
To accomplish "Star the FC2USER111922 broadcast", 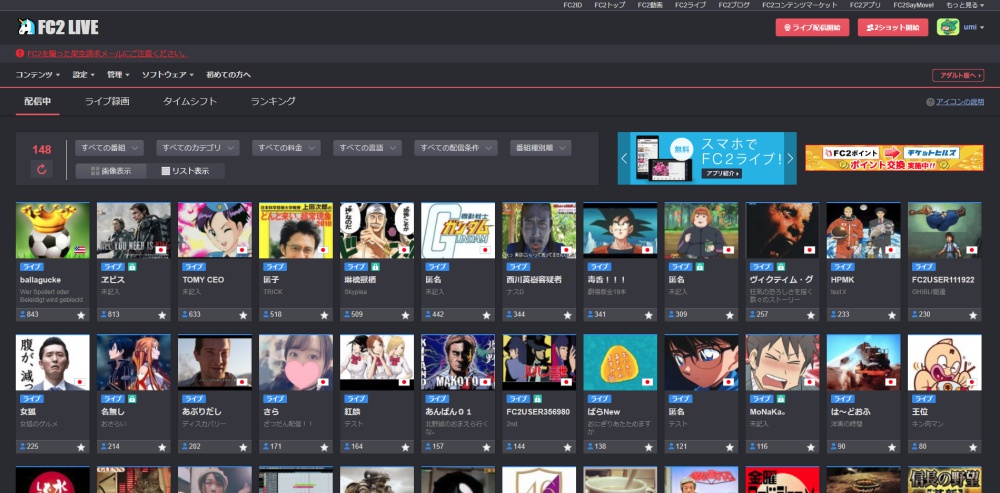I will [x=973, y=315].
